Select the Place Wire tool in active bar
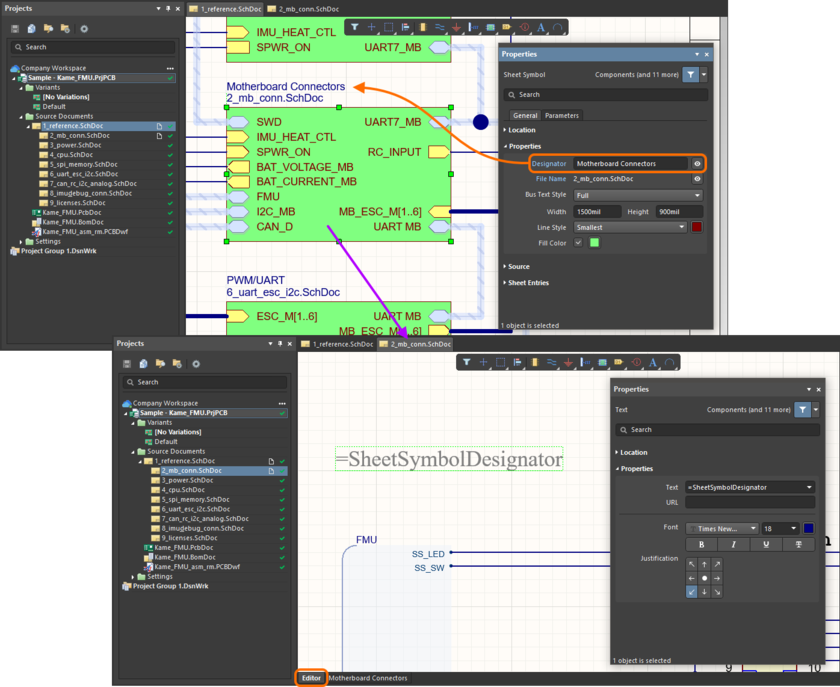The height and width of the screenshot is (687, 840). click(x=439, y=27)
